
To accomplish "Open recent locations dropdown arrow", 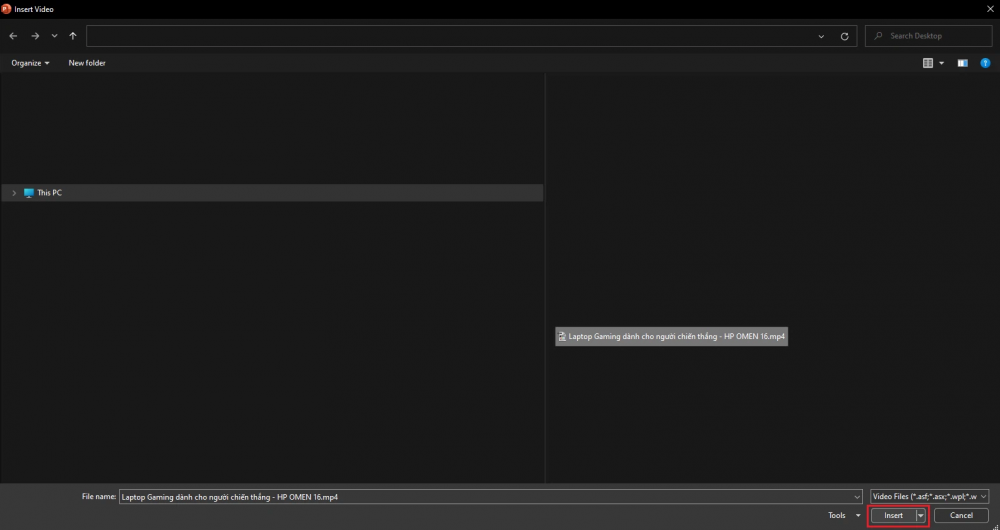I will tap(54, 36).
